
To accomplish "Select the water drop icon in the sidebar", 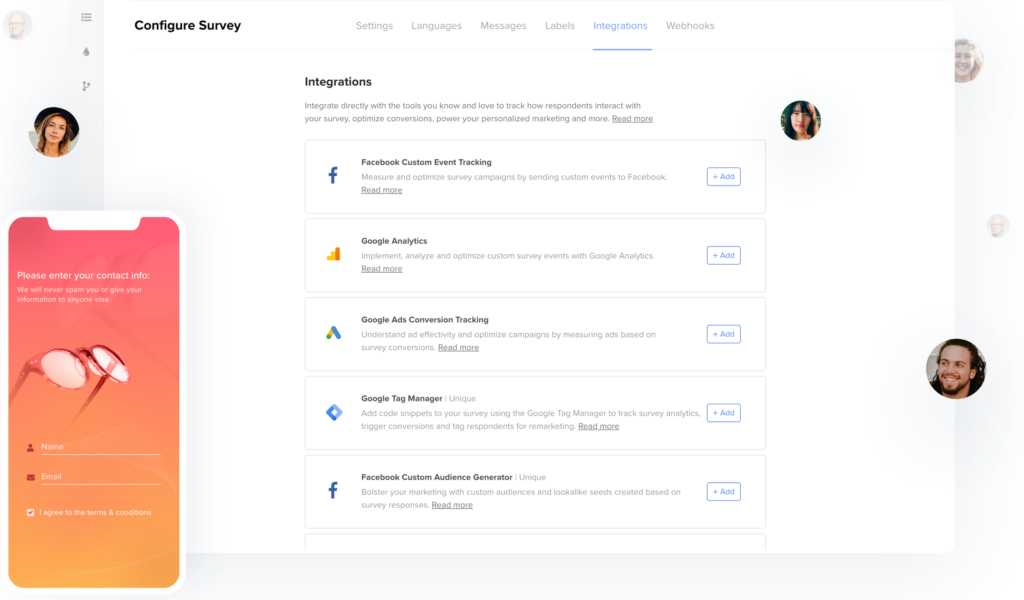I will tap(86, 51).
